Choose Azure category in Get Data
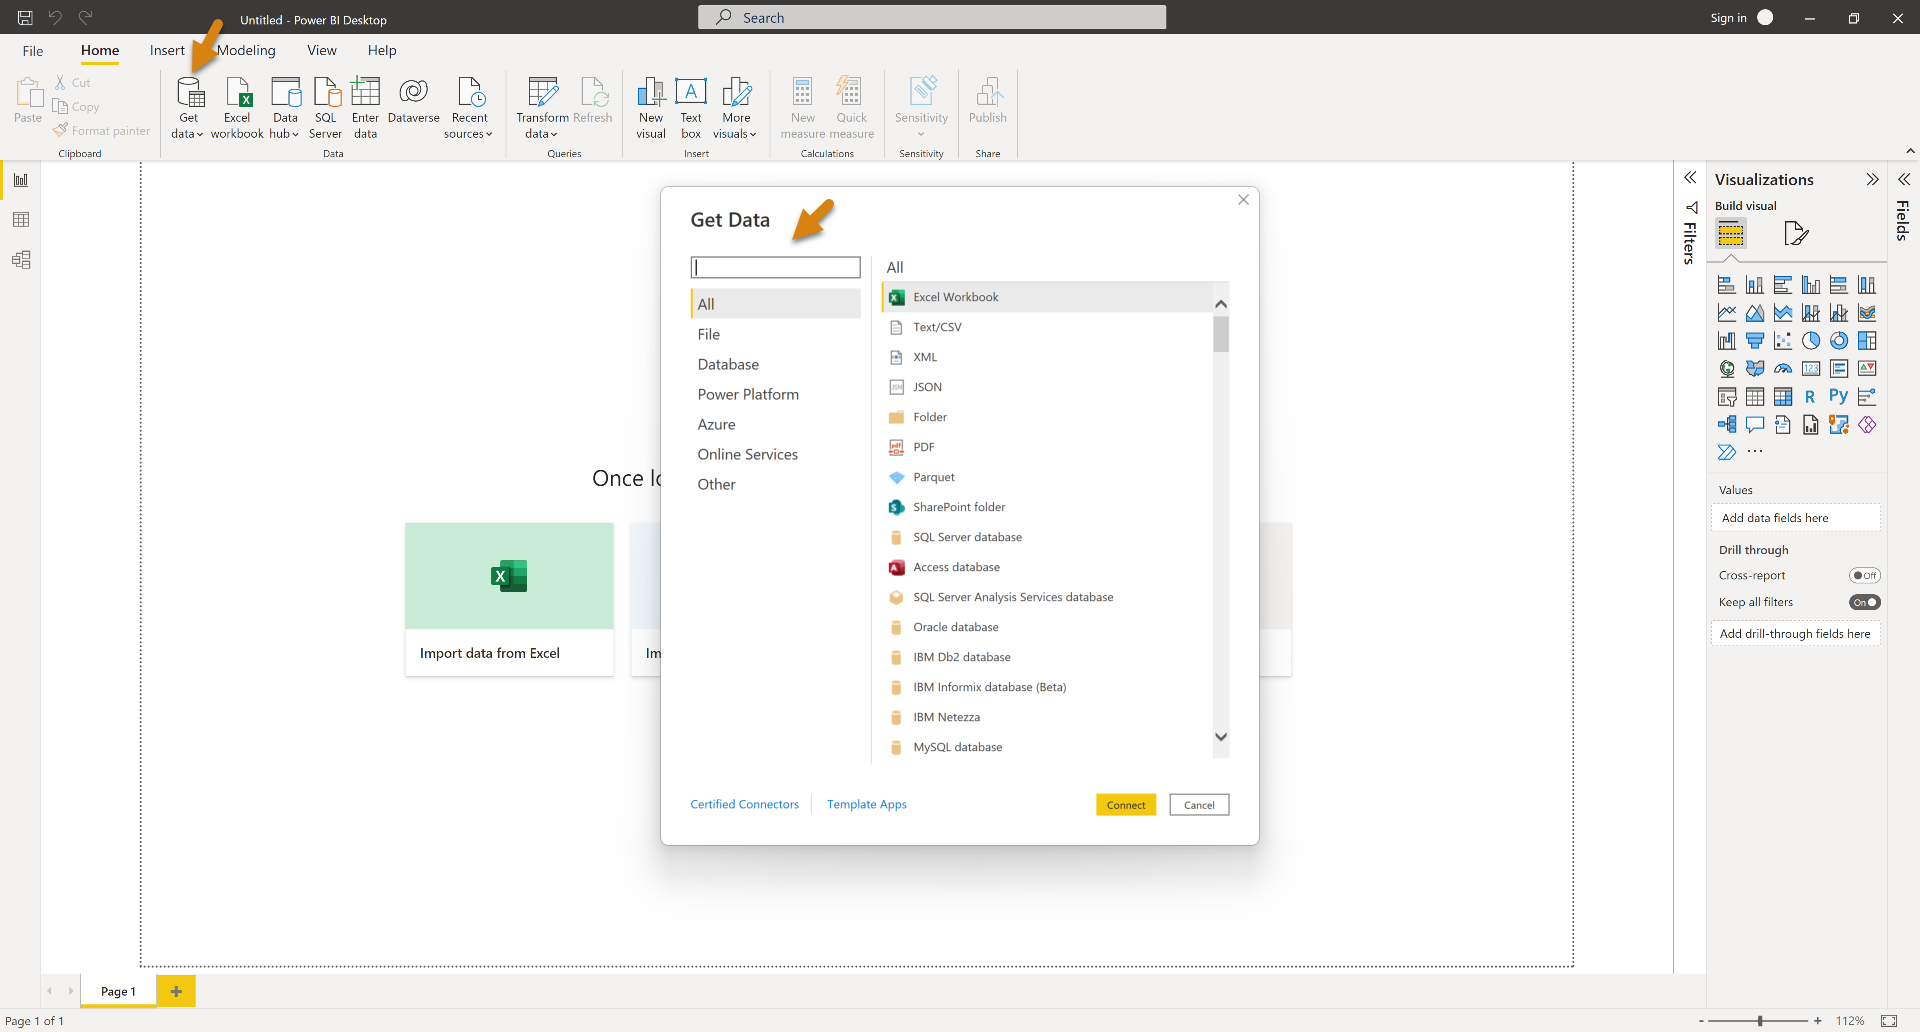Viewport: 1920px width, 1032px height. (776, 425)
